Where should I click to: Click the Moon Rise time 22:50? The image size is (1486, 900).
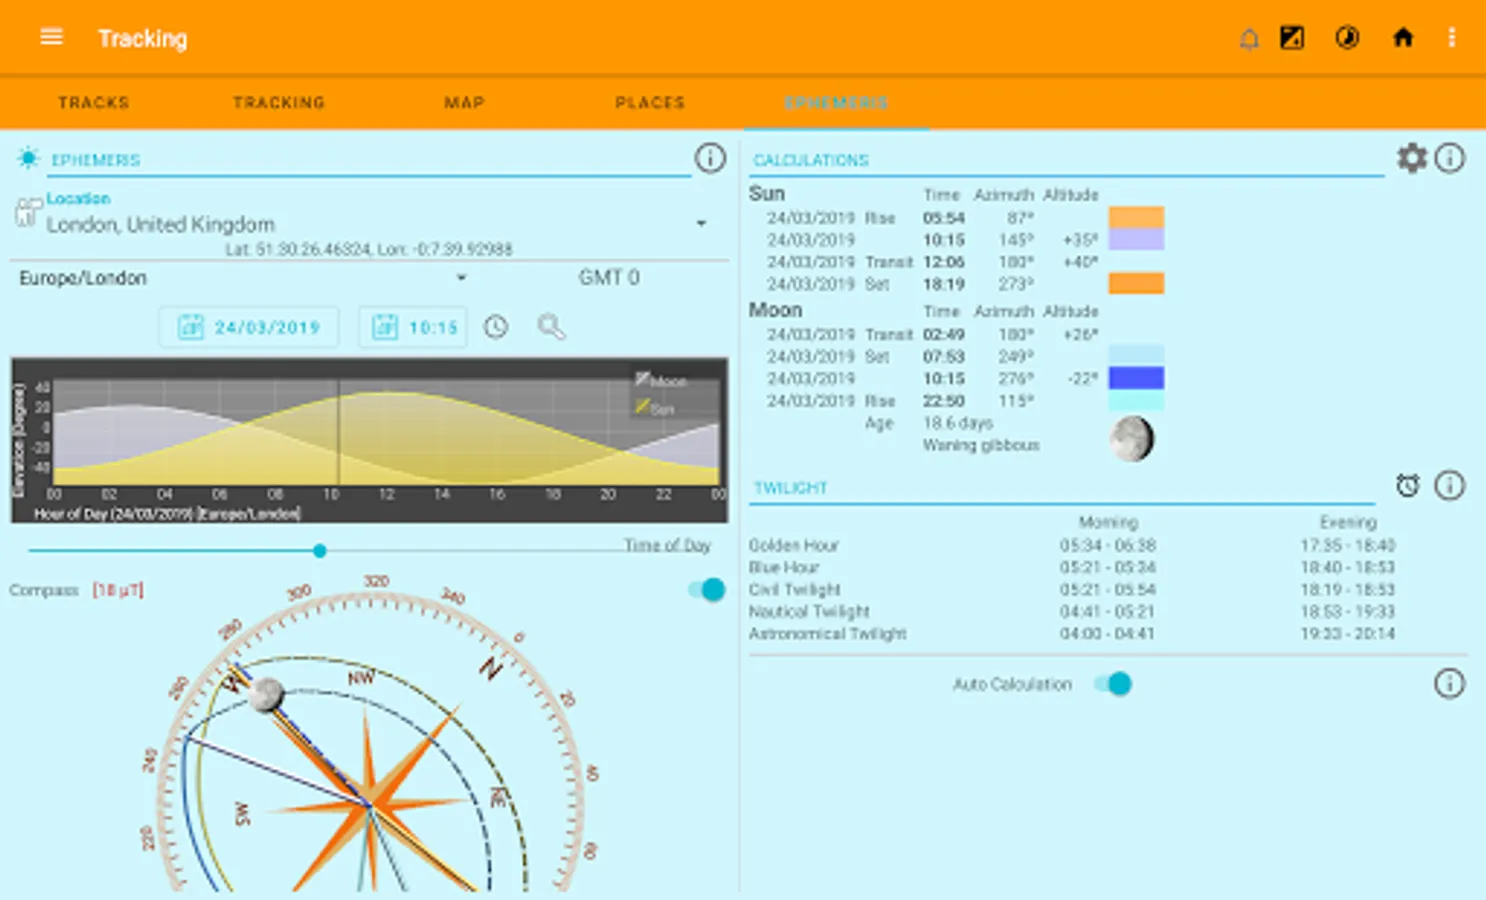944,400
